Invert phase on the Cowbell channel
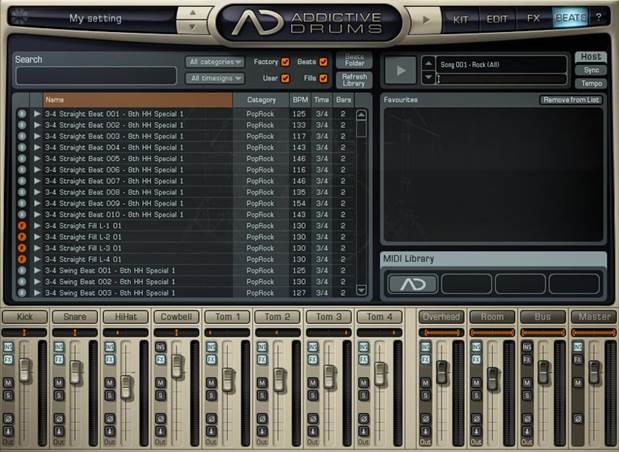 [x=160, y=418]
